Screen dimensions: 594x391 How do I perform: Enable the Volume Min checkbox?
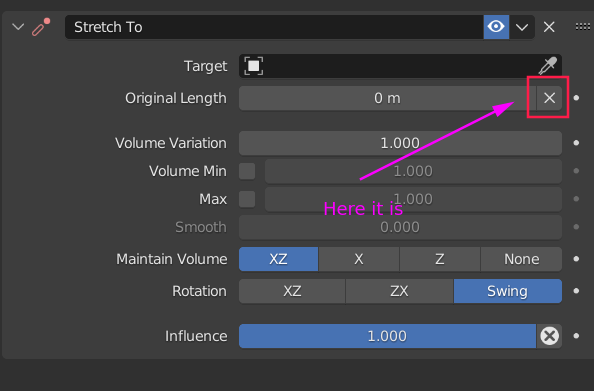[247, 171]
